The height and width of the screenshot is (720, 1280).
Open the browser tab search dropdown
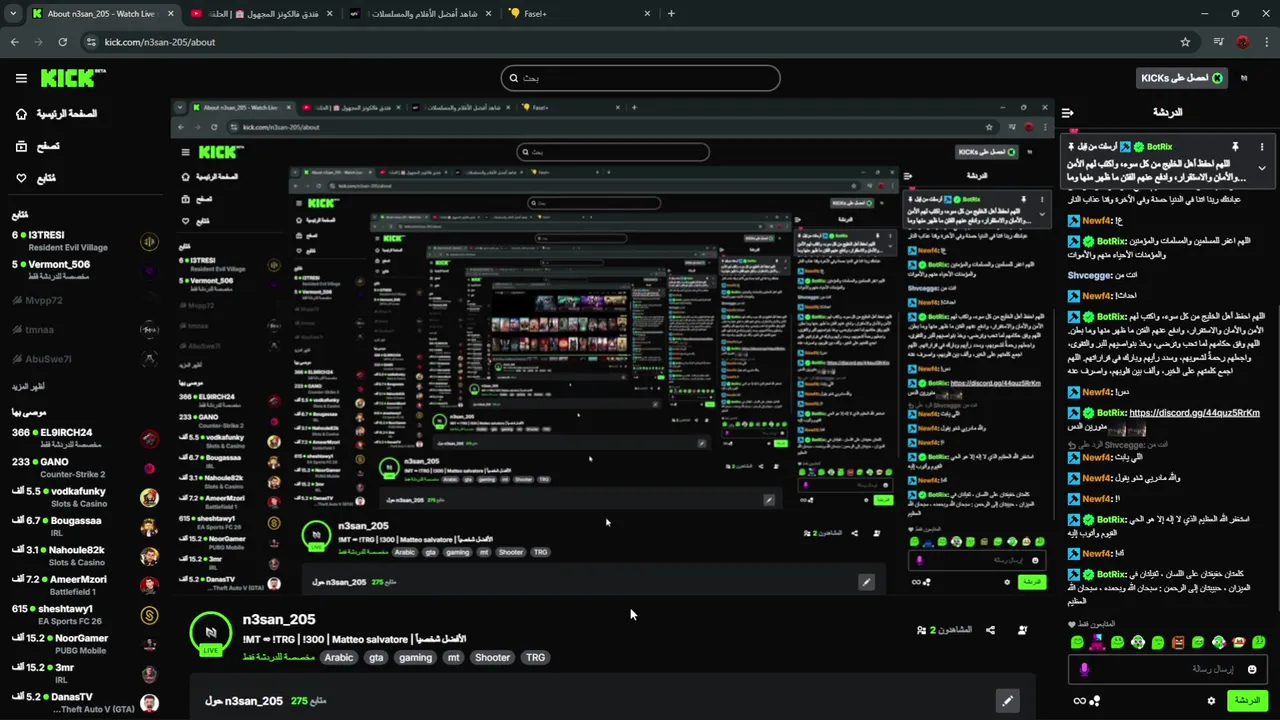tap(12, 14)
